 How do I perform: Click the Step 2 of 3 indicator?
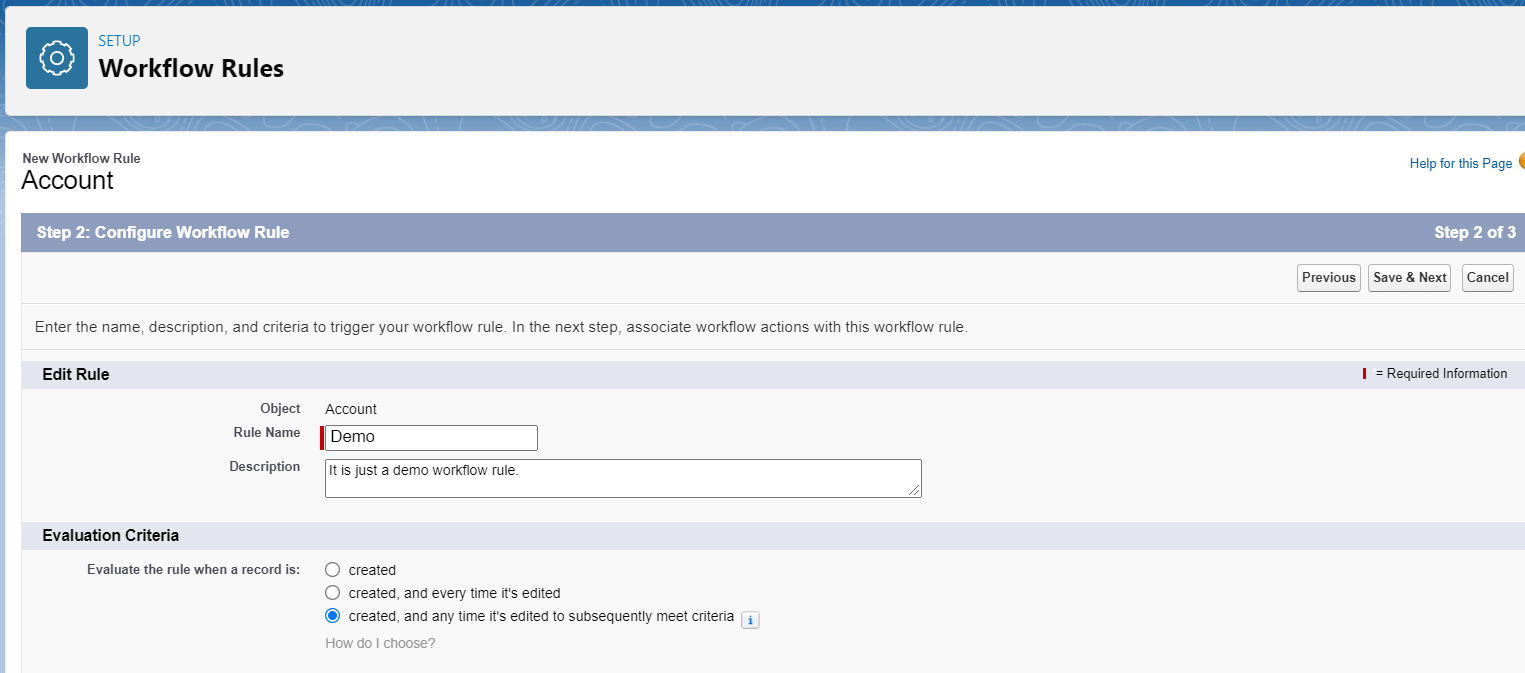tap(1474, 233)
